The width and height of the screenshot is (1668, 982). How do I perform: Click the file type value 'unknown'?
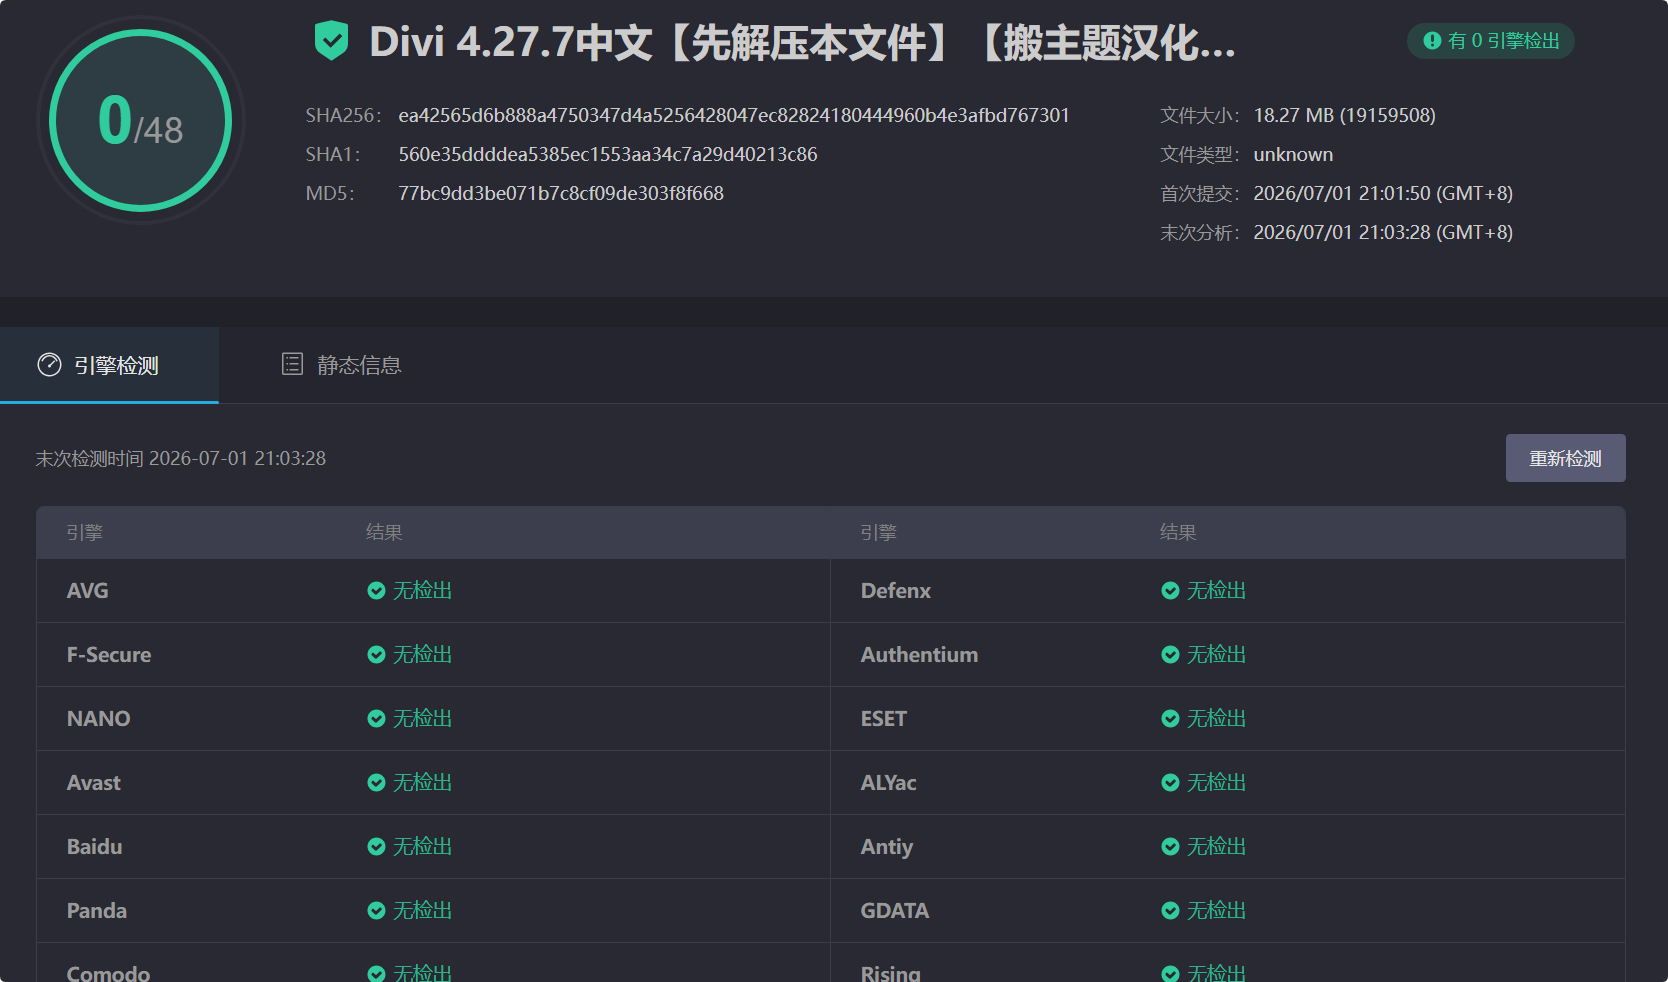pos(1293,155)
